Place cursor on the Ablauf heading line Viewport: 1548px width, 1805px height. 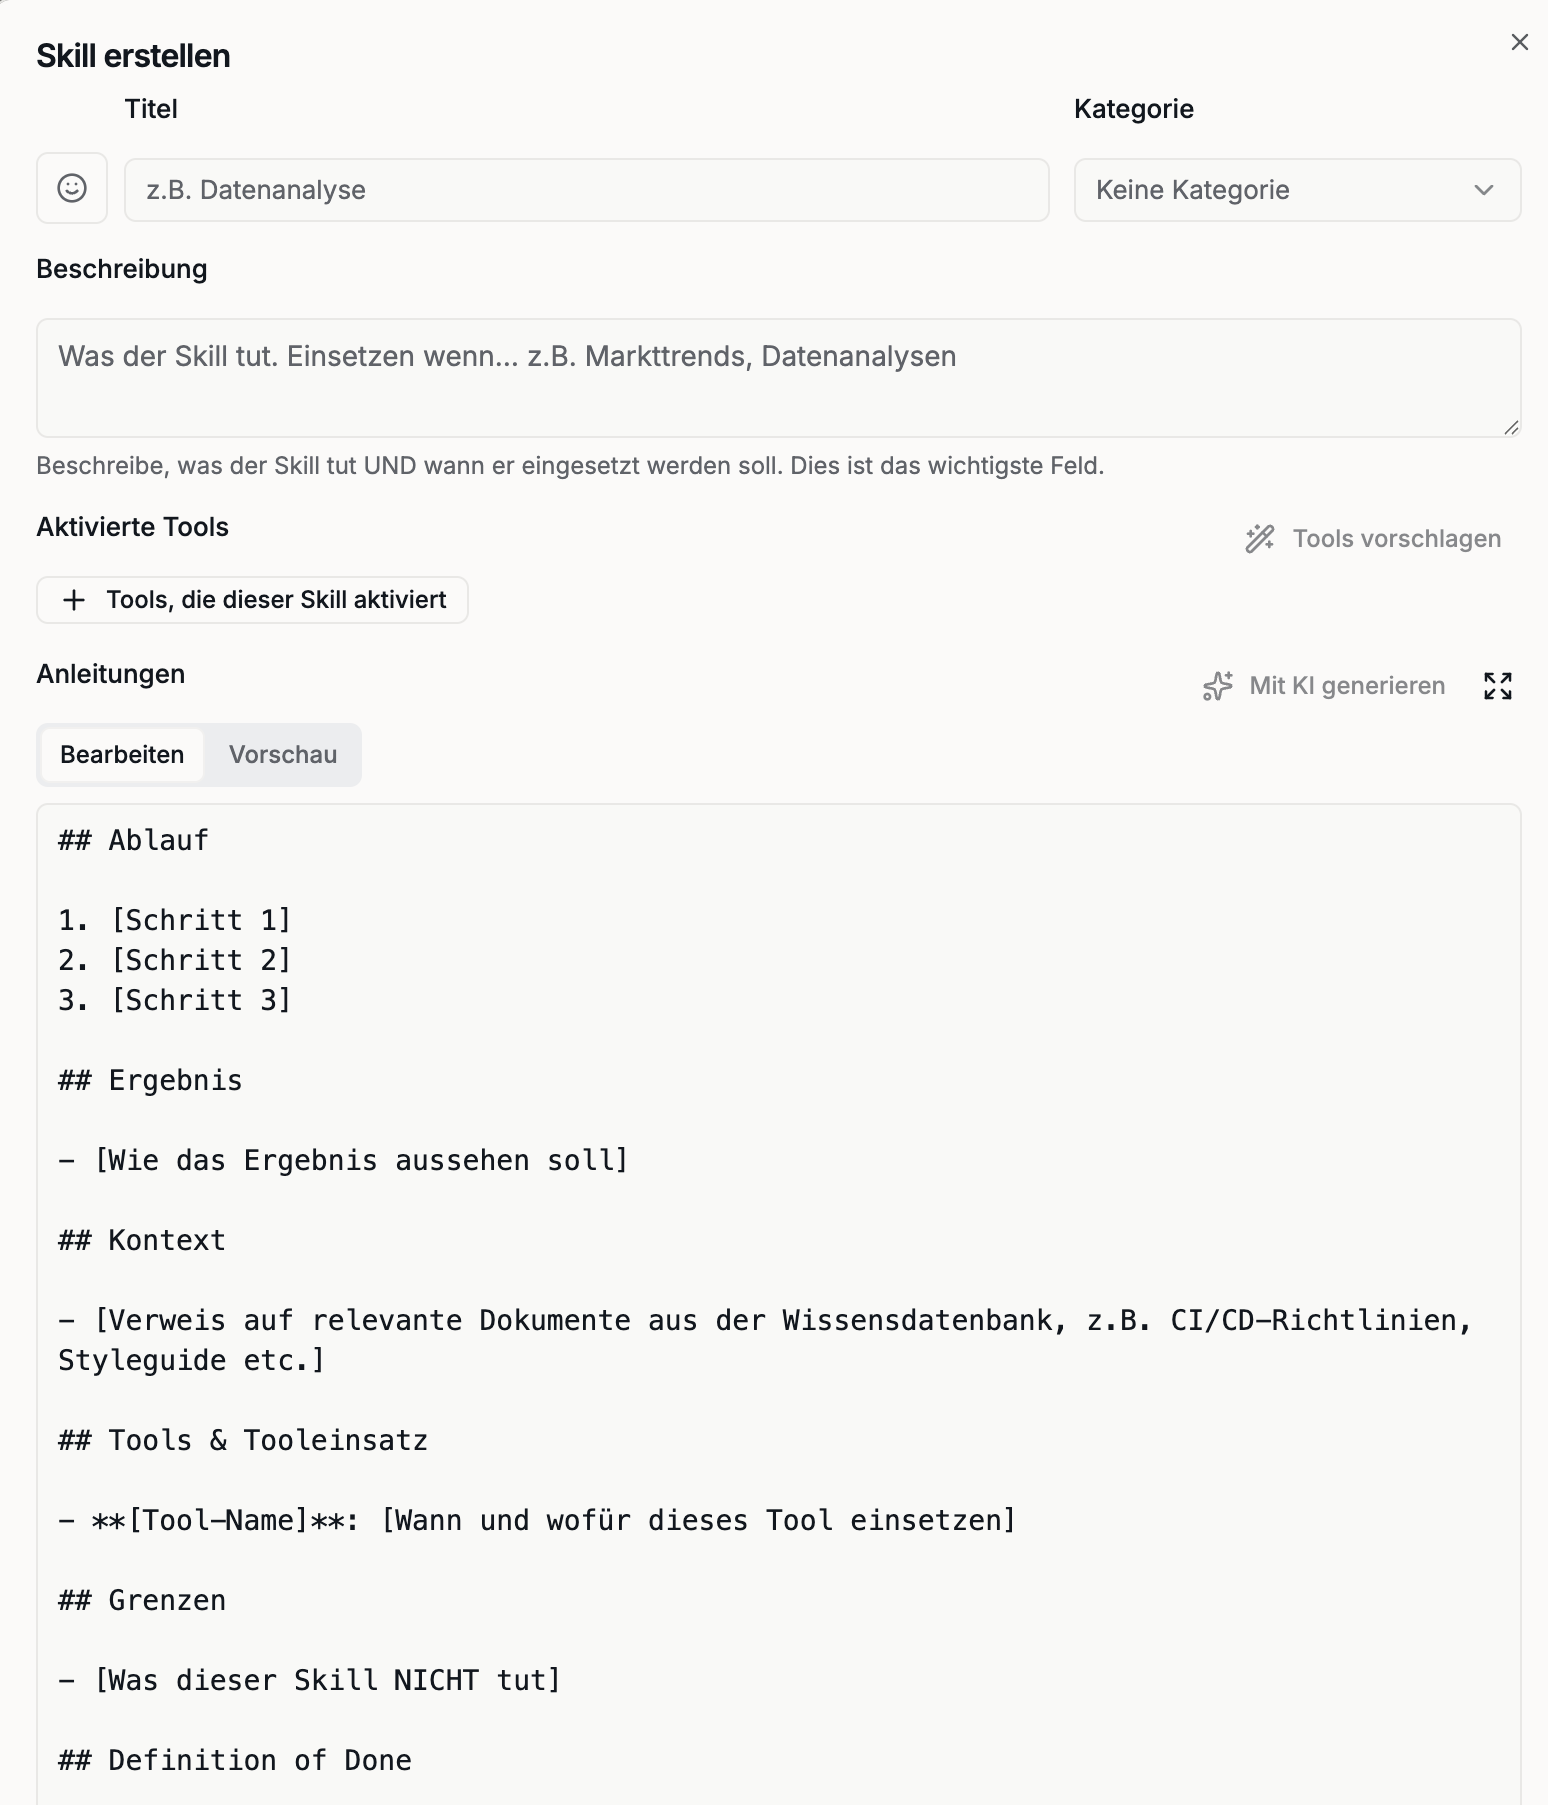[x=158, y=840]
